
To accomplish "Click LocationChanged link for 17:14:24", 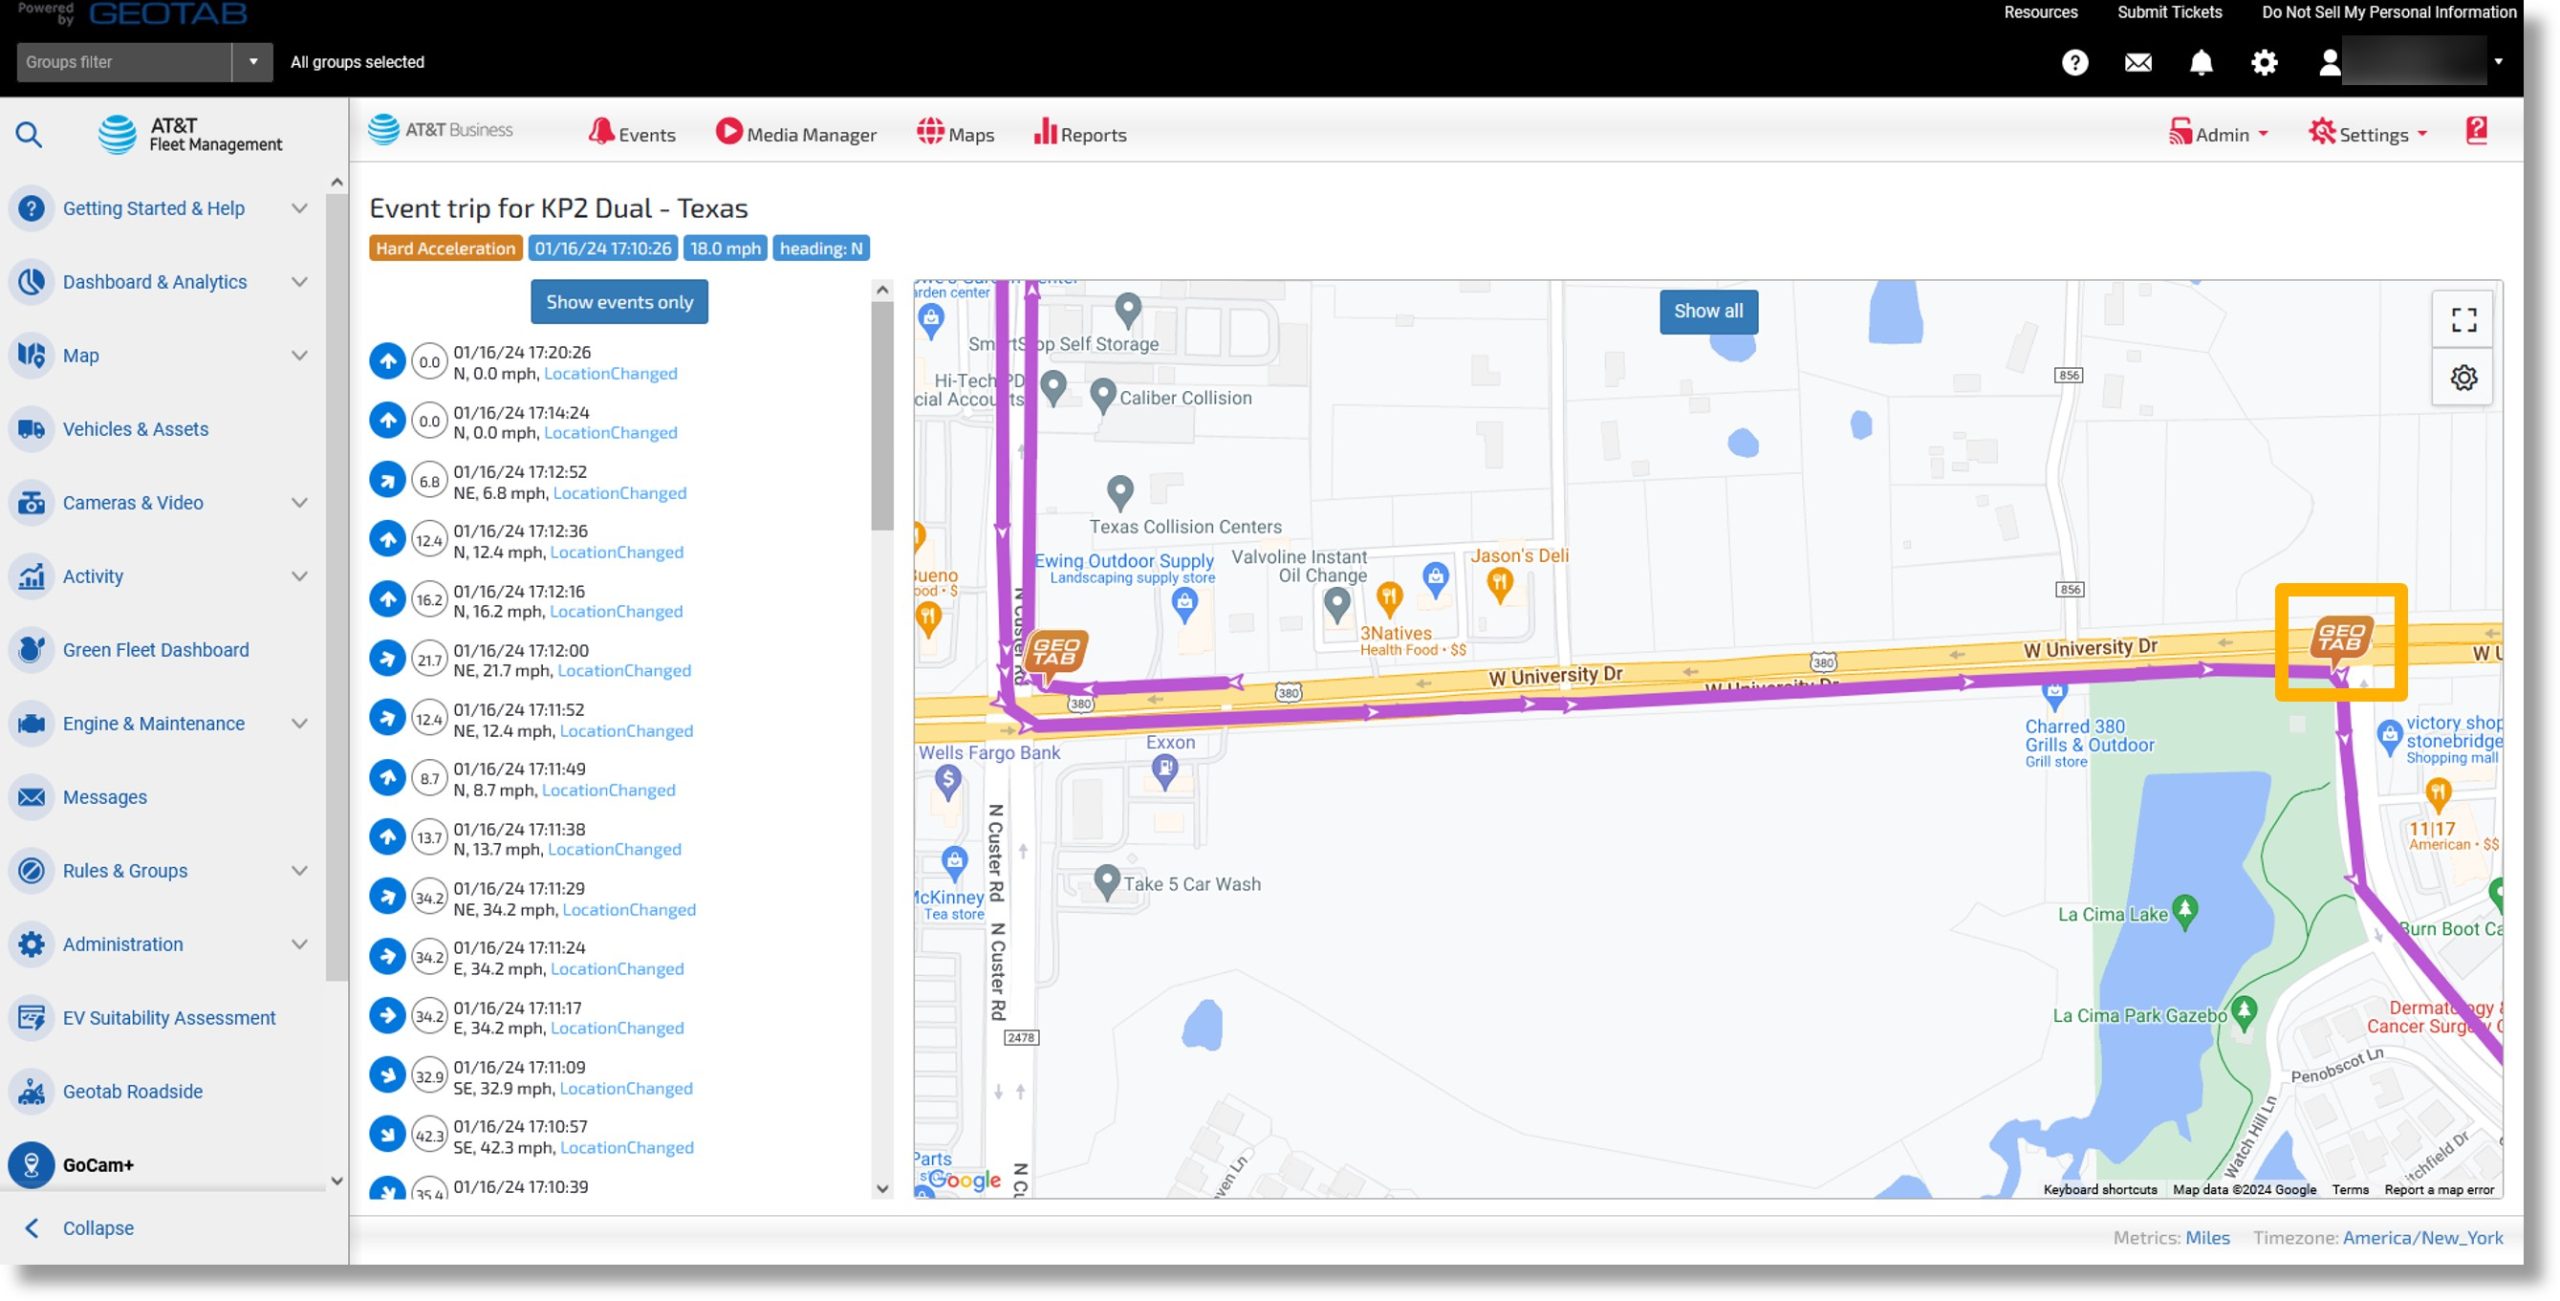I will (610, 433).
